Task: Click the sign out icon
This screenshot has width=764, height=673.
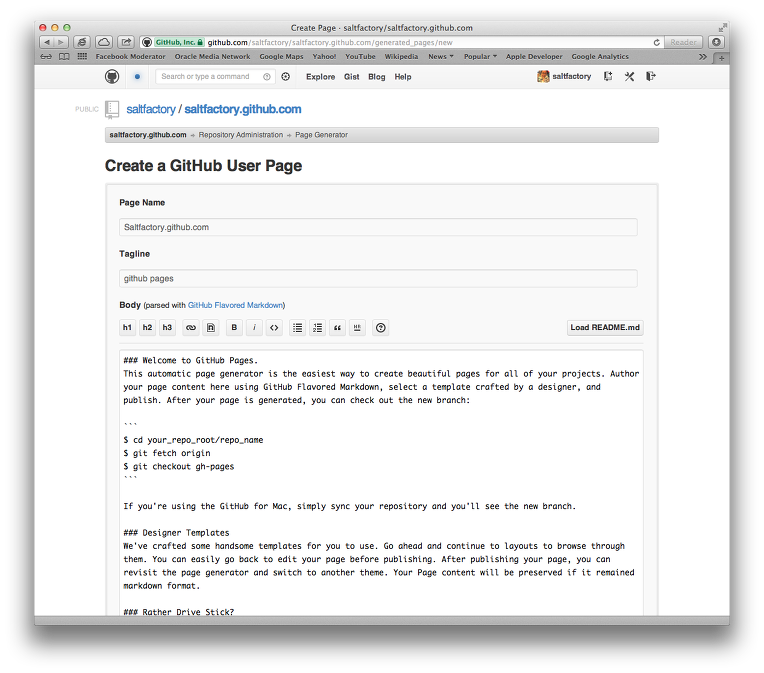Action: click(x=651, y=77)
